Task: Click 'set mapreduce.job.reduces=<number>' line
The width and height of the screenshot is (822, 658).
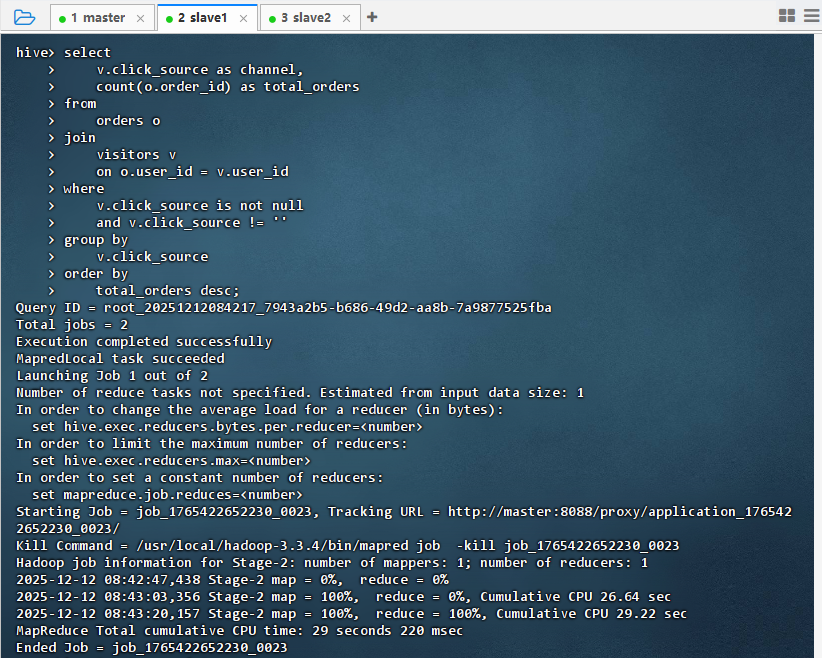Action: point(167,495)
